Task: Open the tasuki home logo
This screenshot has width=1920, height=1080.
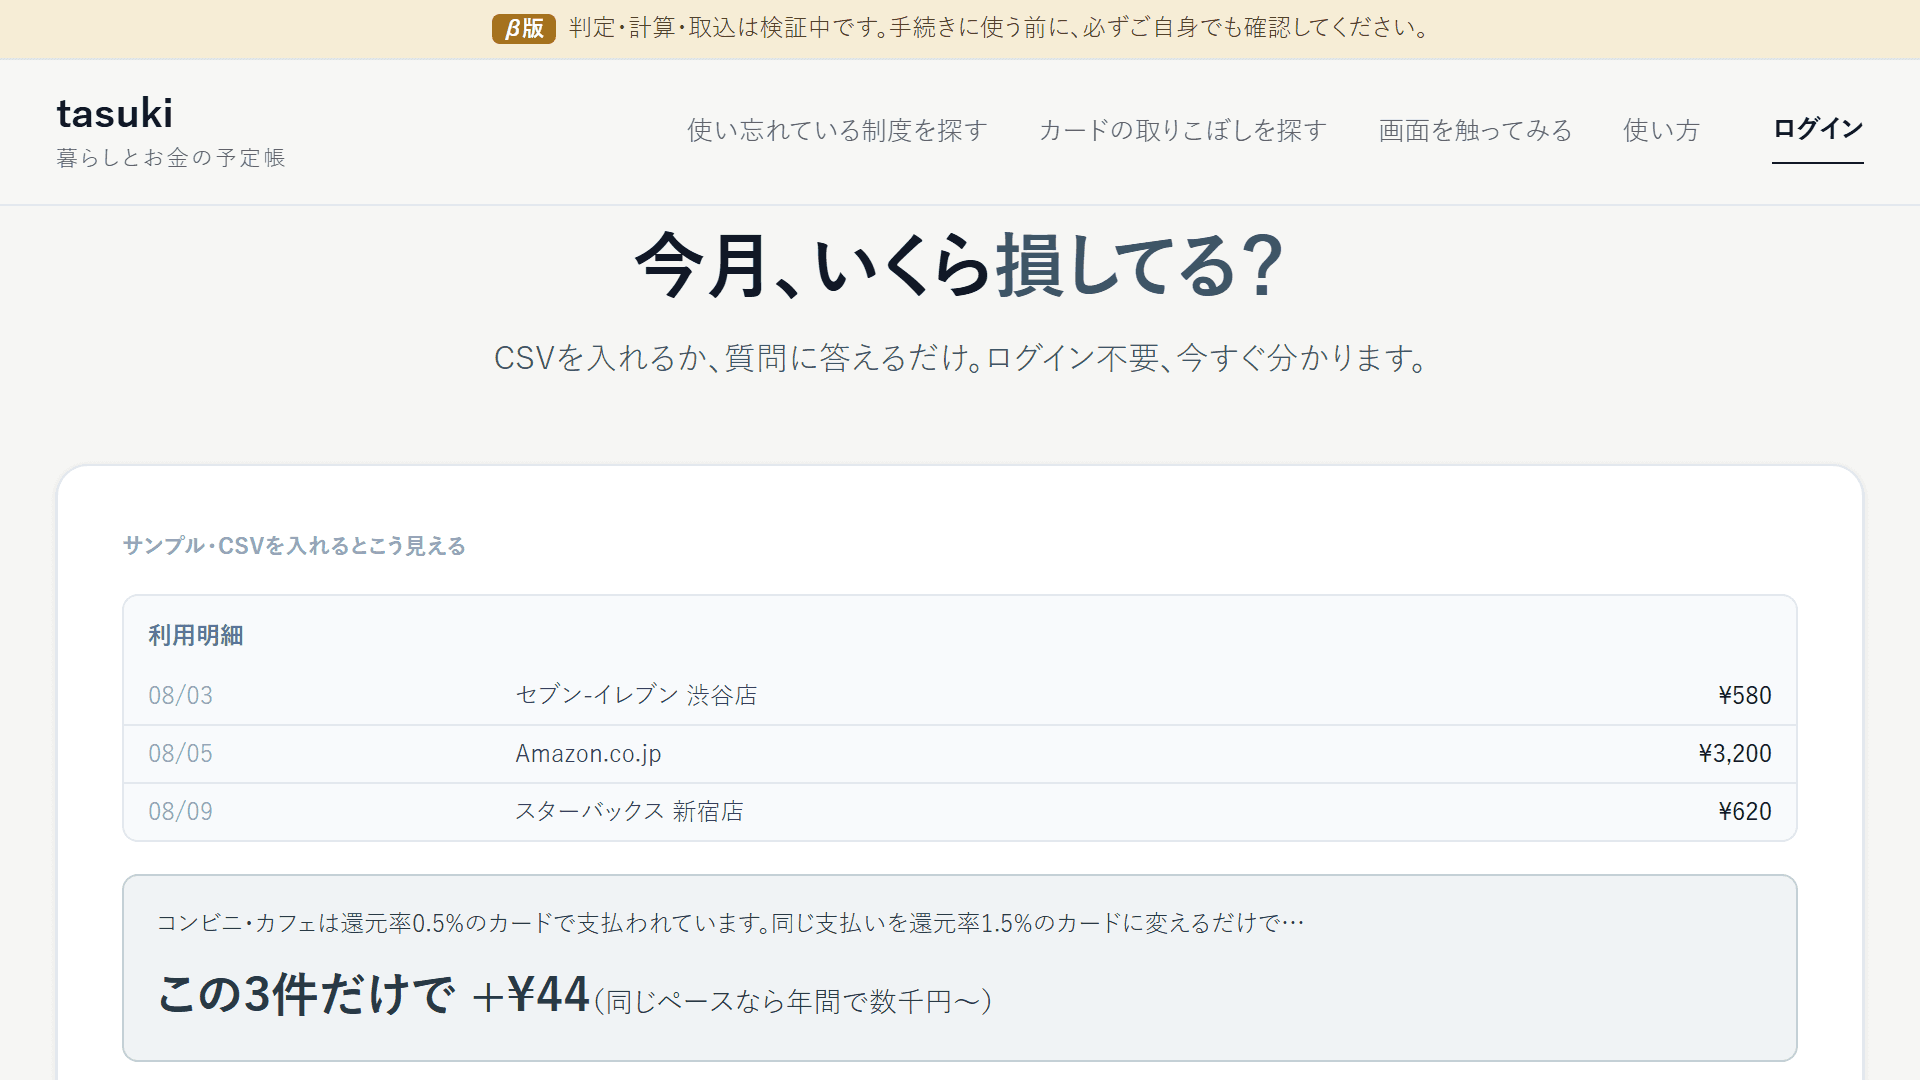Action: point(115,114)
